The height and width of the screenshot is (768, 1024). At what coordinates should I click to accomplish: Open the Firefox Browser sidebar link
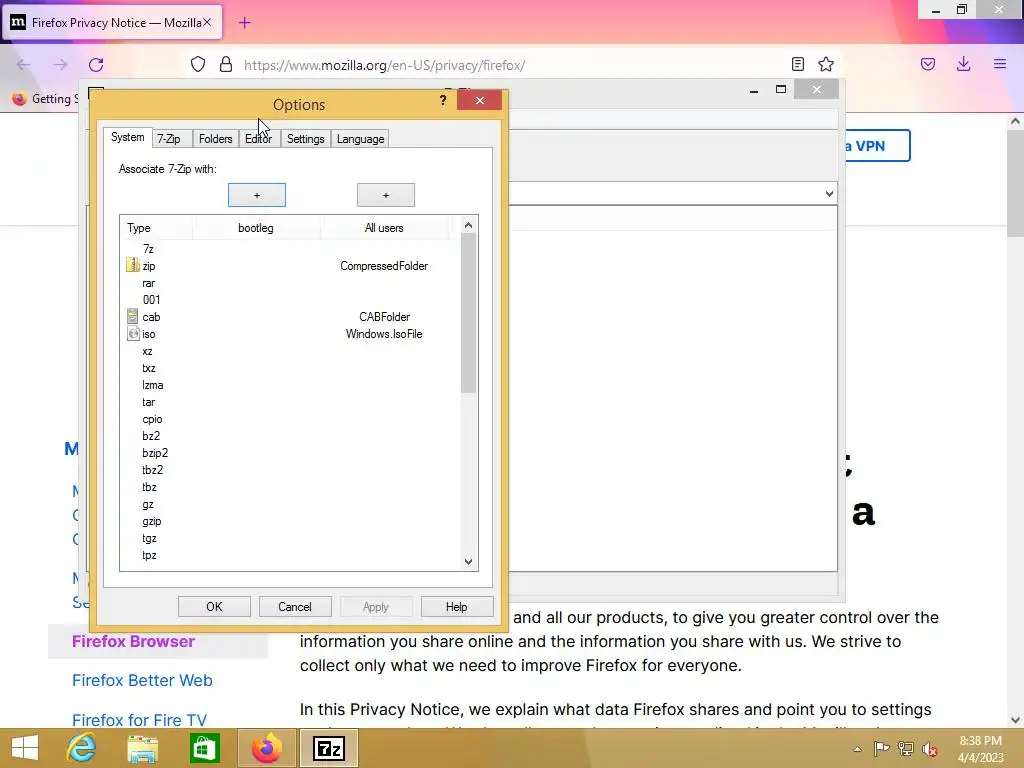coord(133,641)
